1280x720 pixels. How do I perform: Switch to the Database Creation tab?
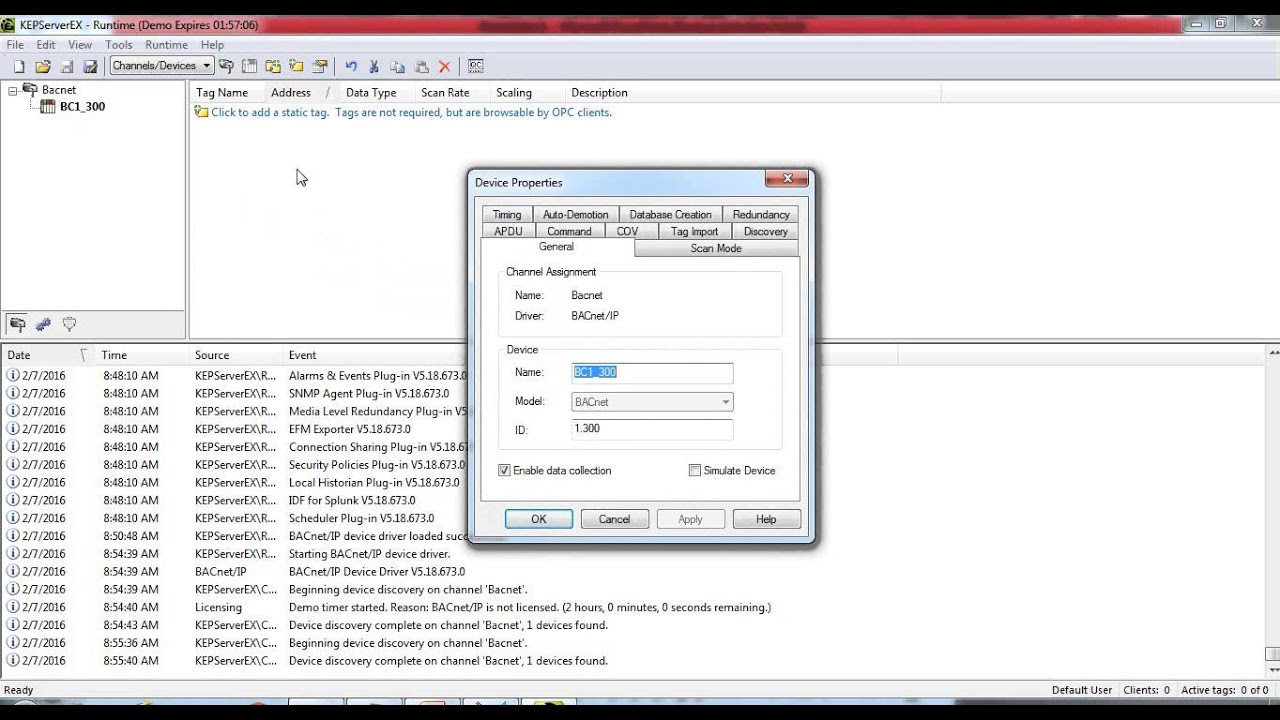pos(670,214)
